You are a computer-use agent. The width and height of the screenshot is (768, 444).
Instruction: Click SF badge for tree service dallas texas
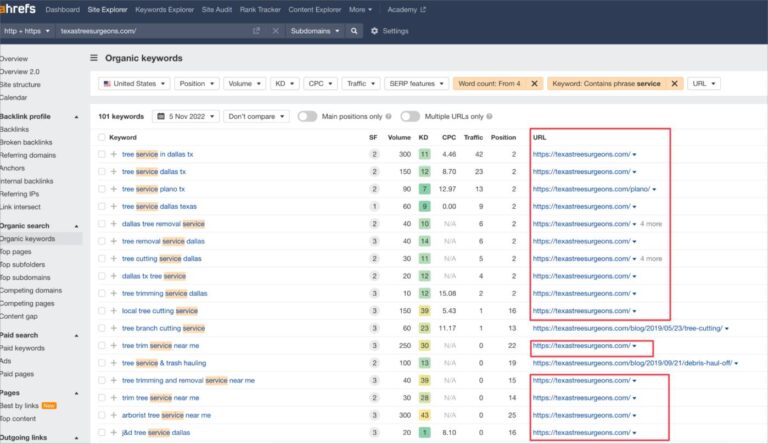coord(374,206)
